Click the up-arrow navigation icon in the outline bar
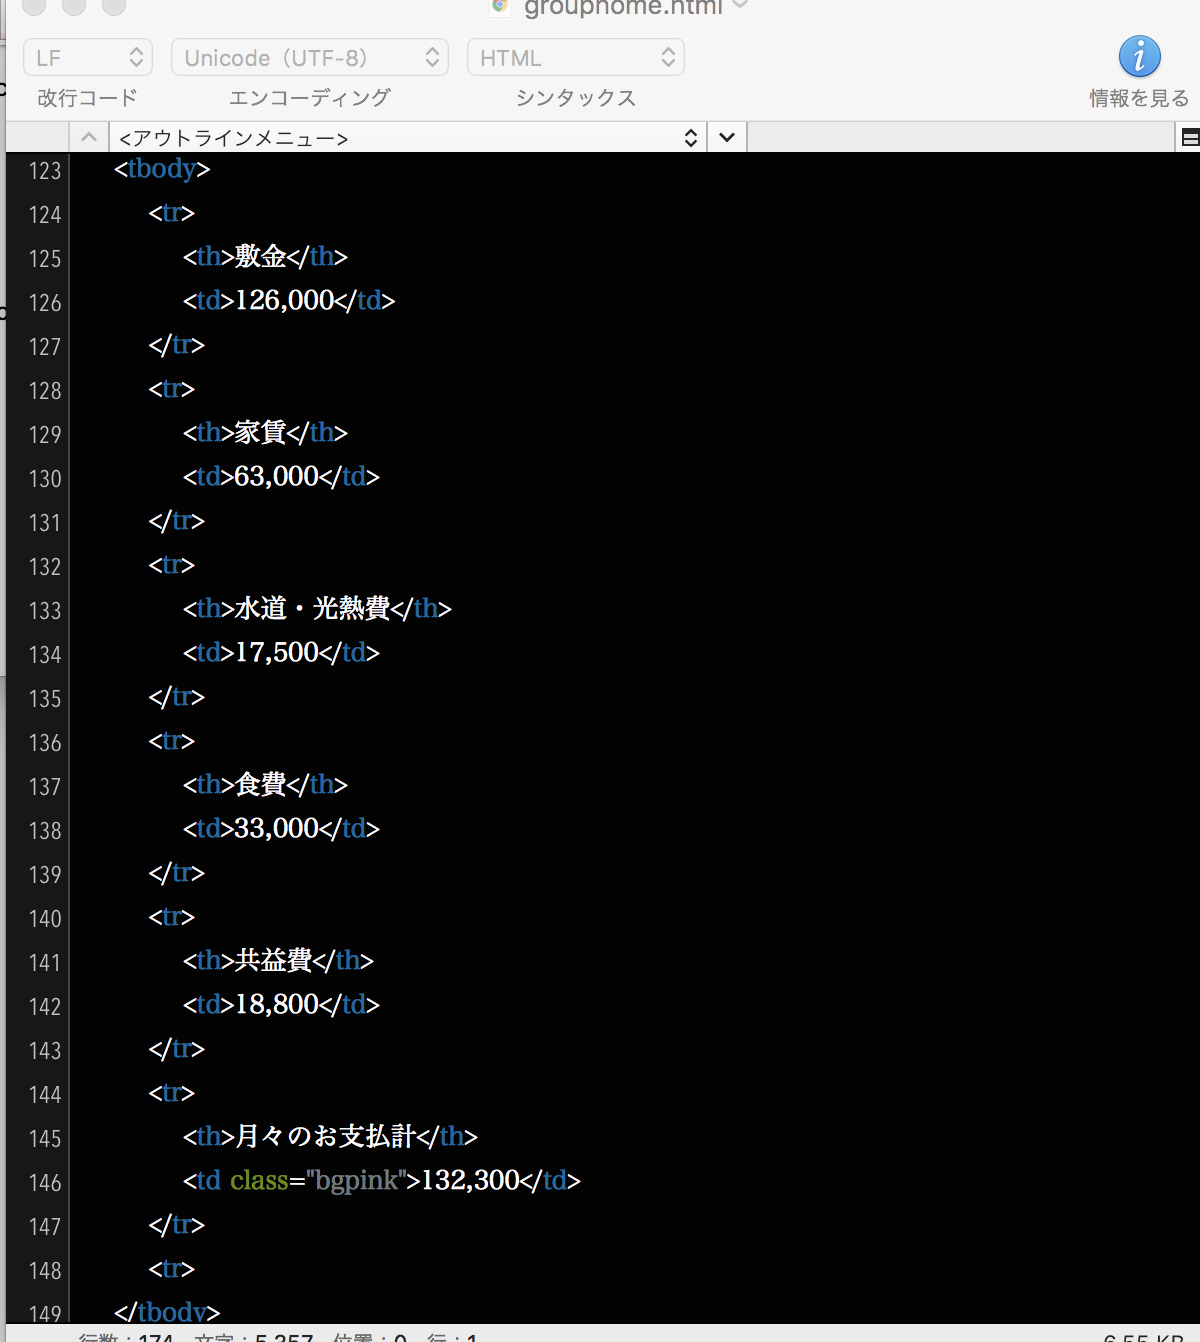1200x1342 pixels. coord(89,136)
